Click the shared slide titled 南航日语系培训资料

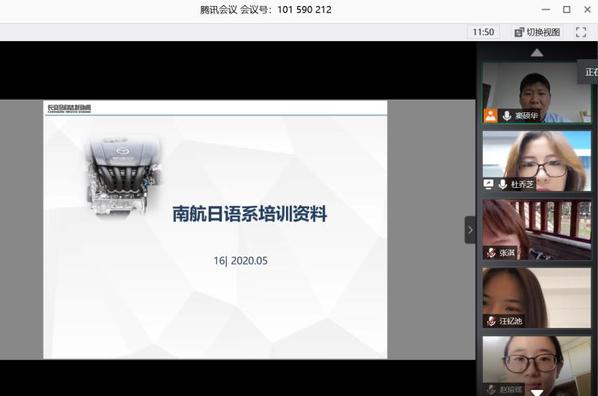tap(215, 230)
